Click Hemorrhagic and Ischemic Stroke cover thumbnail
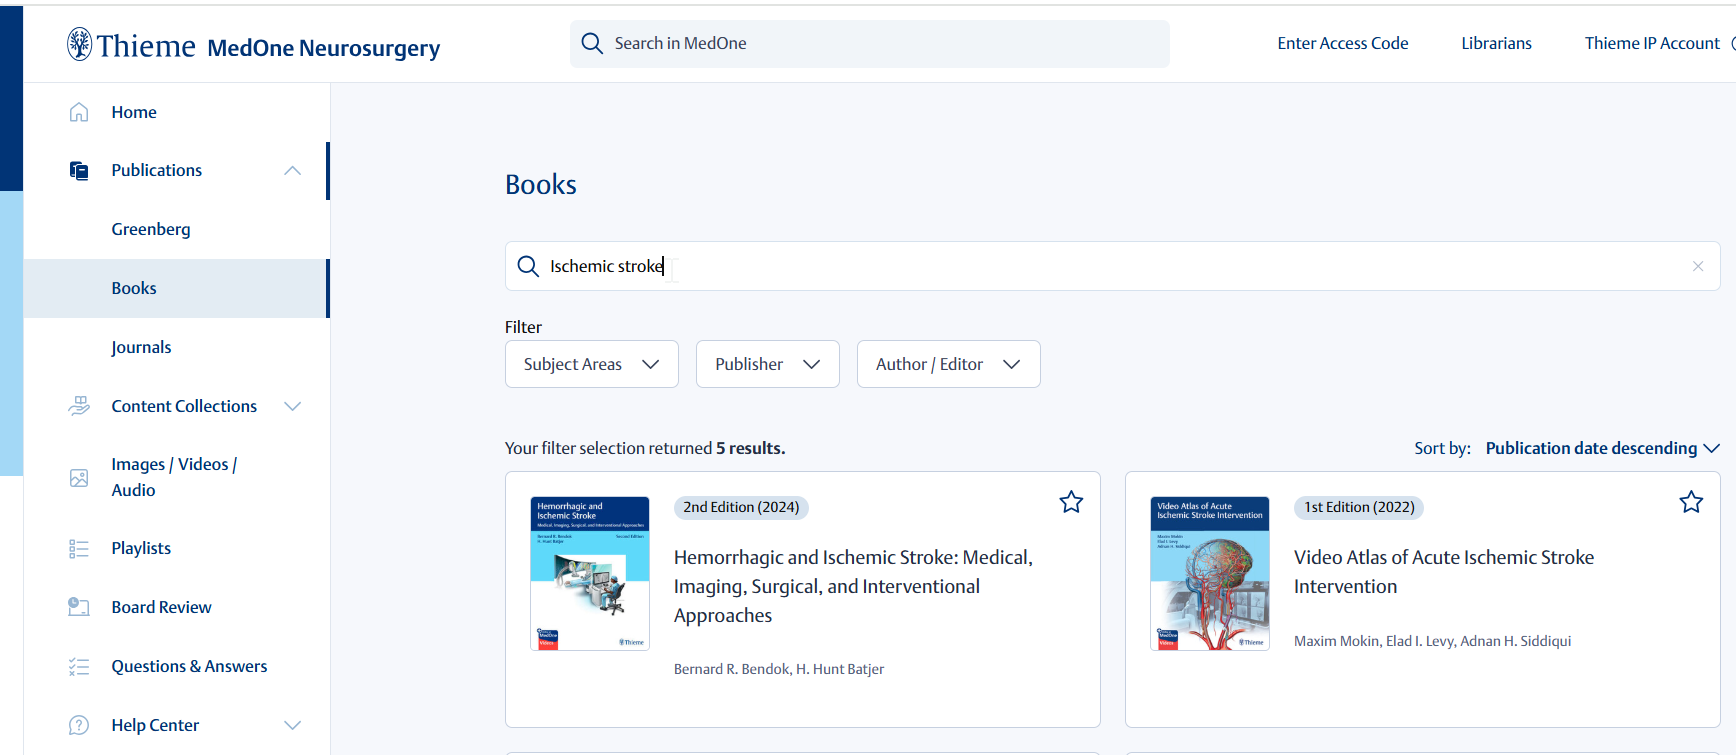The image size is (1736, 755). (x=590, y=573)
